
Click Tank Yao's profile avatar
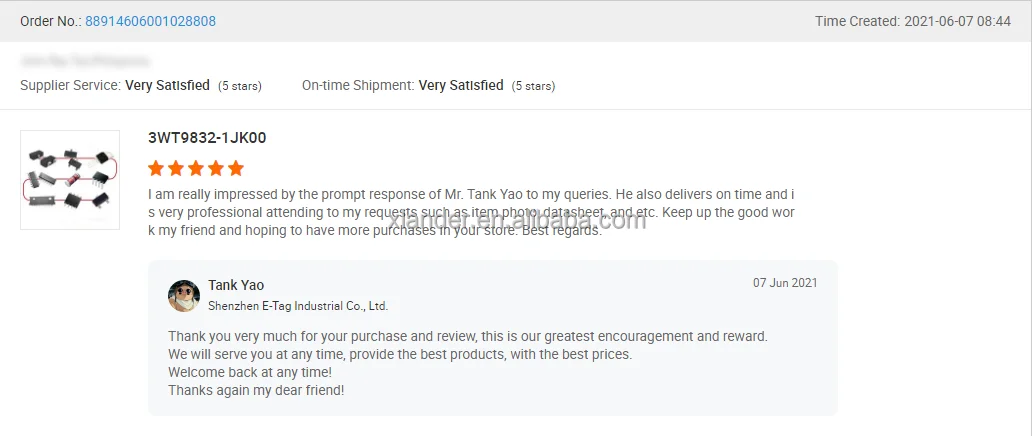coord(184,296)
